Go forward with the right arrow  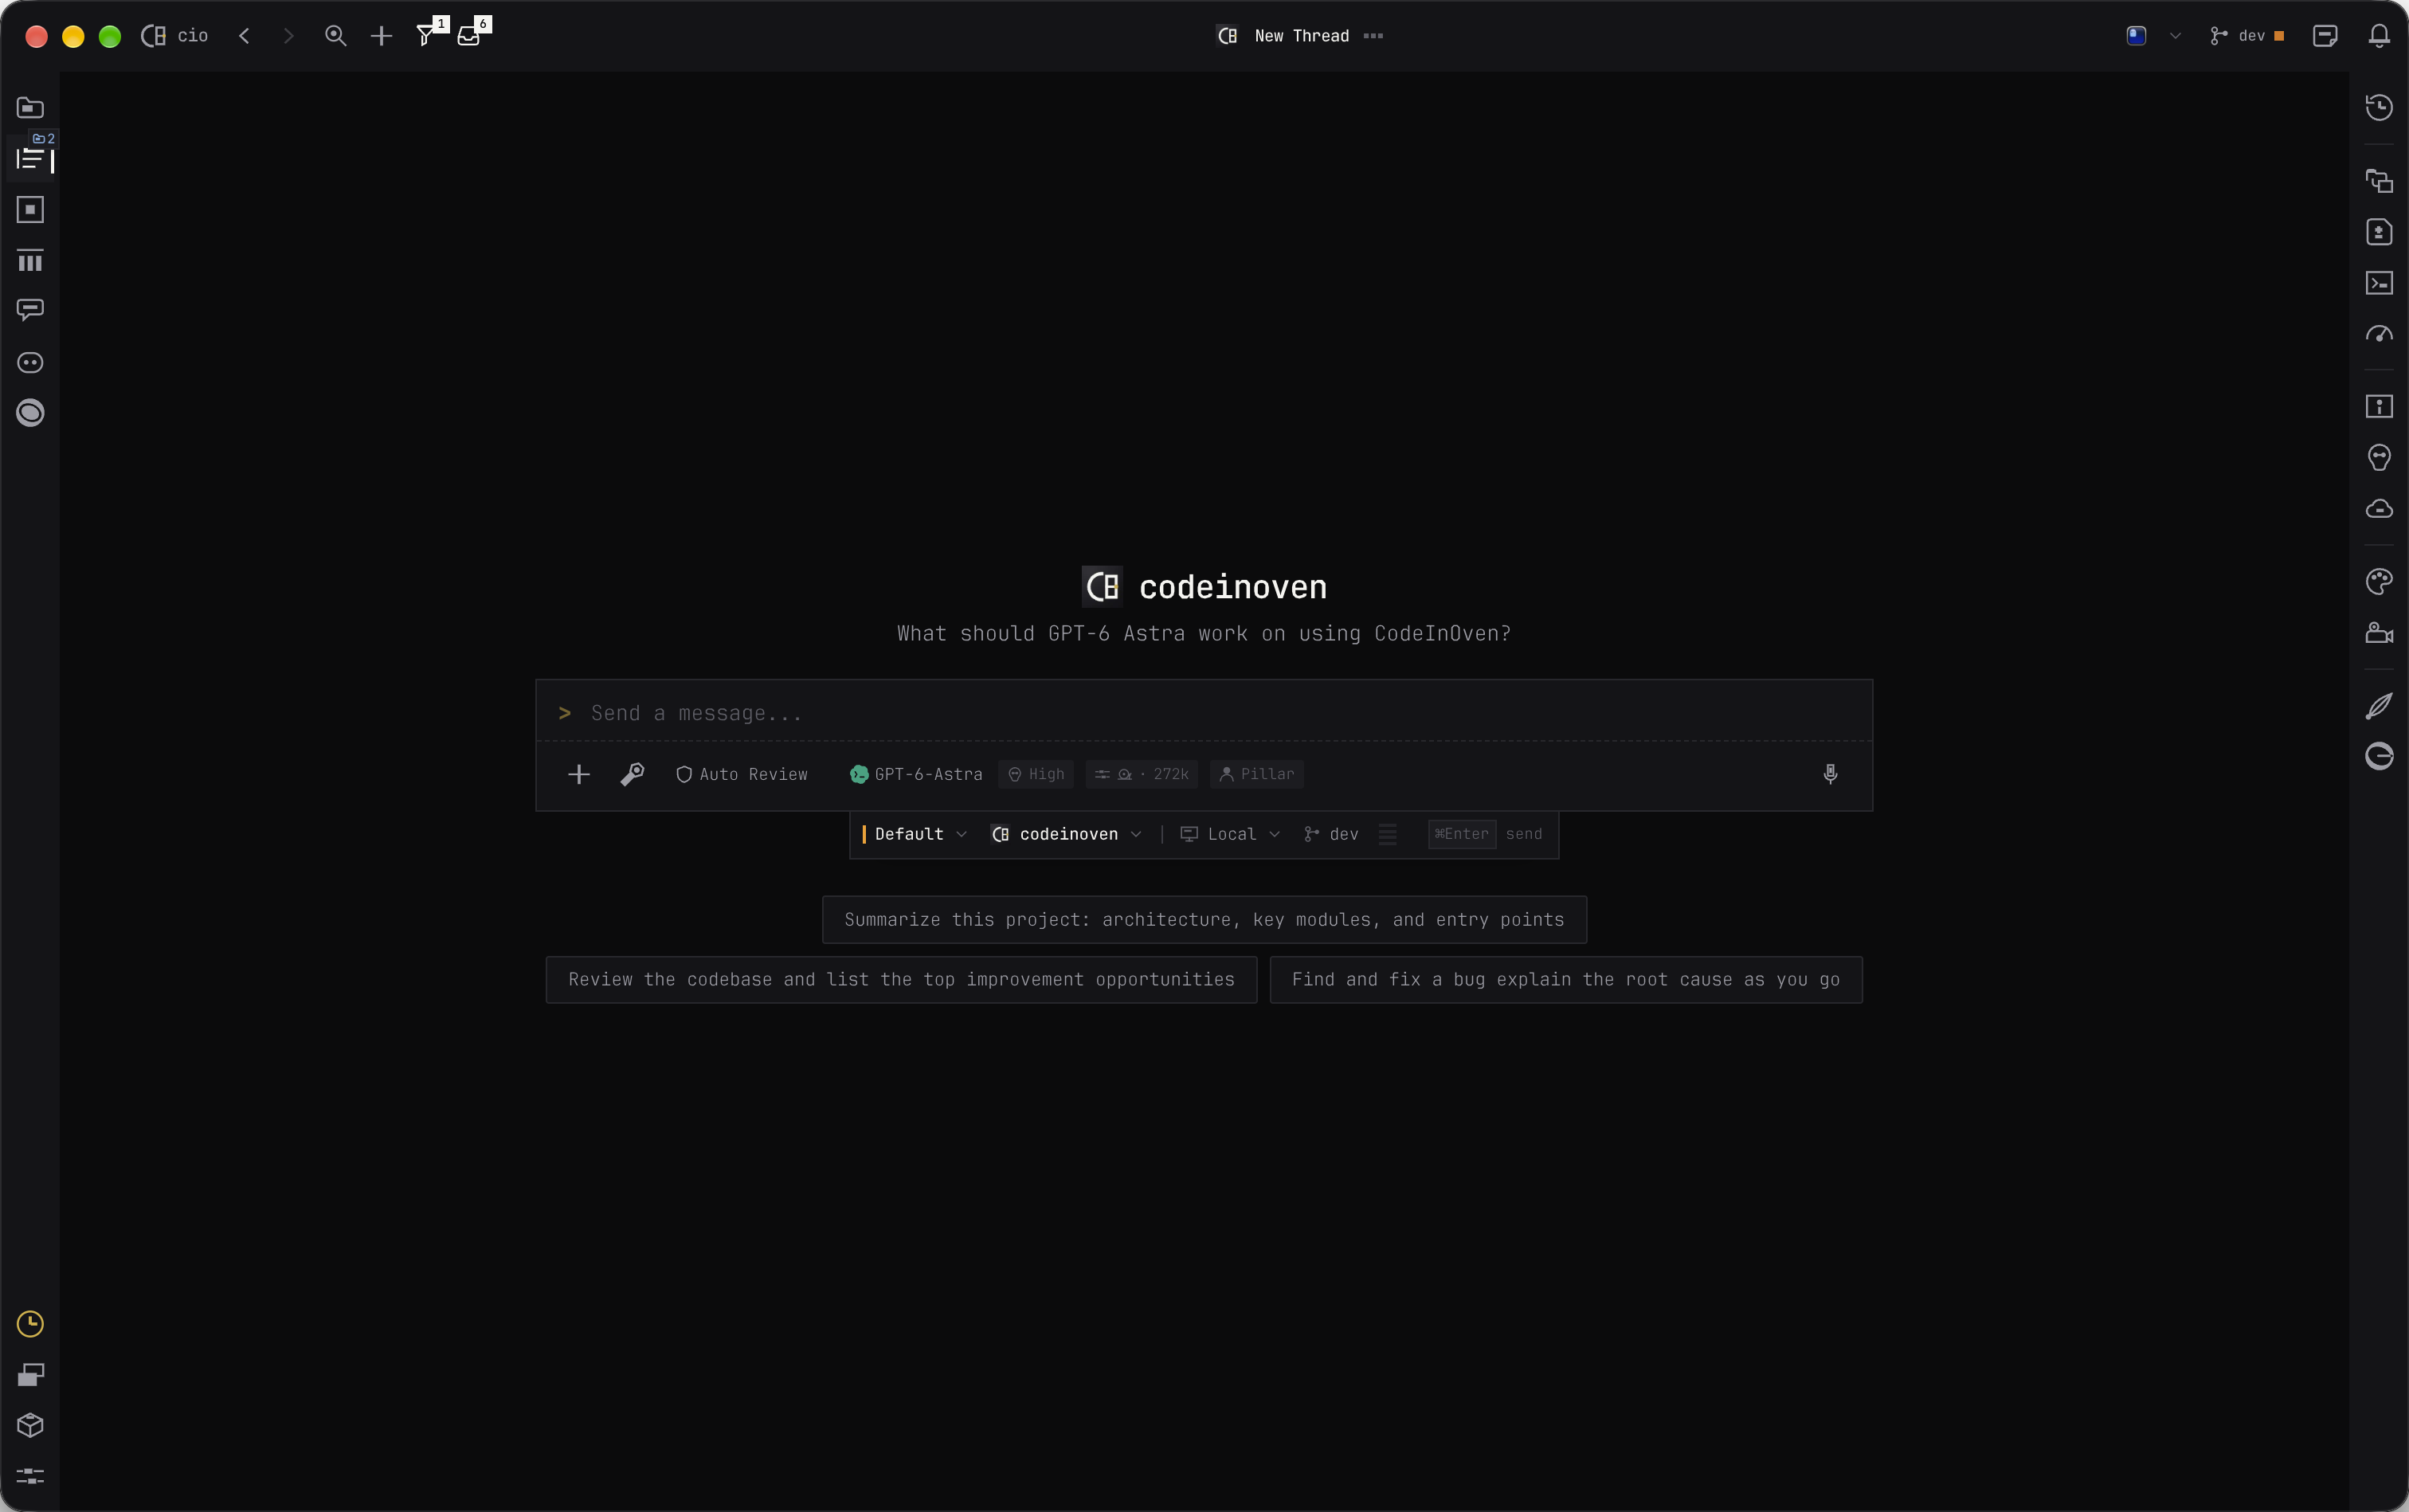(x=289, y=36)
